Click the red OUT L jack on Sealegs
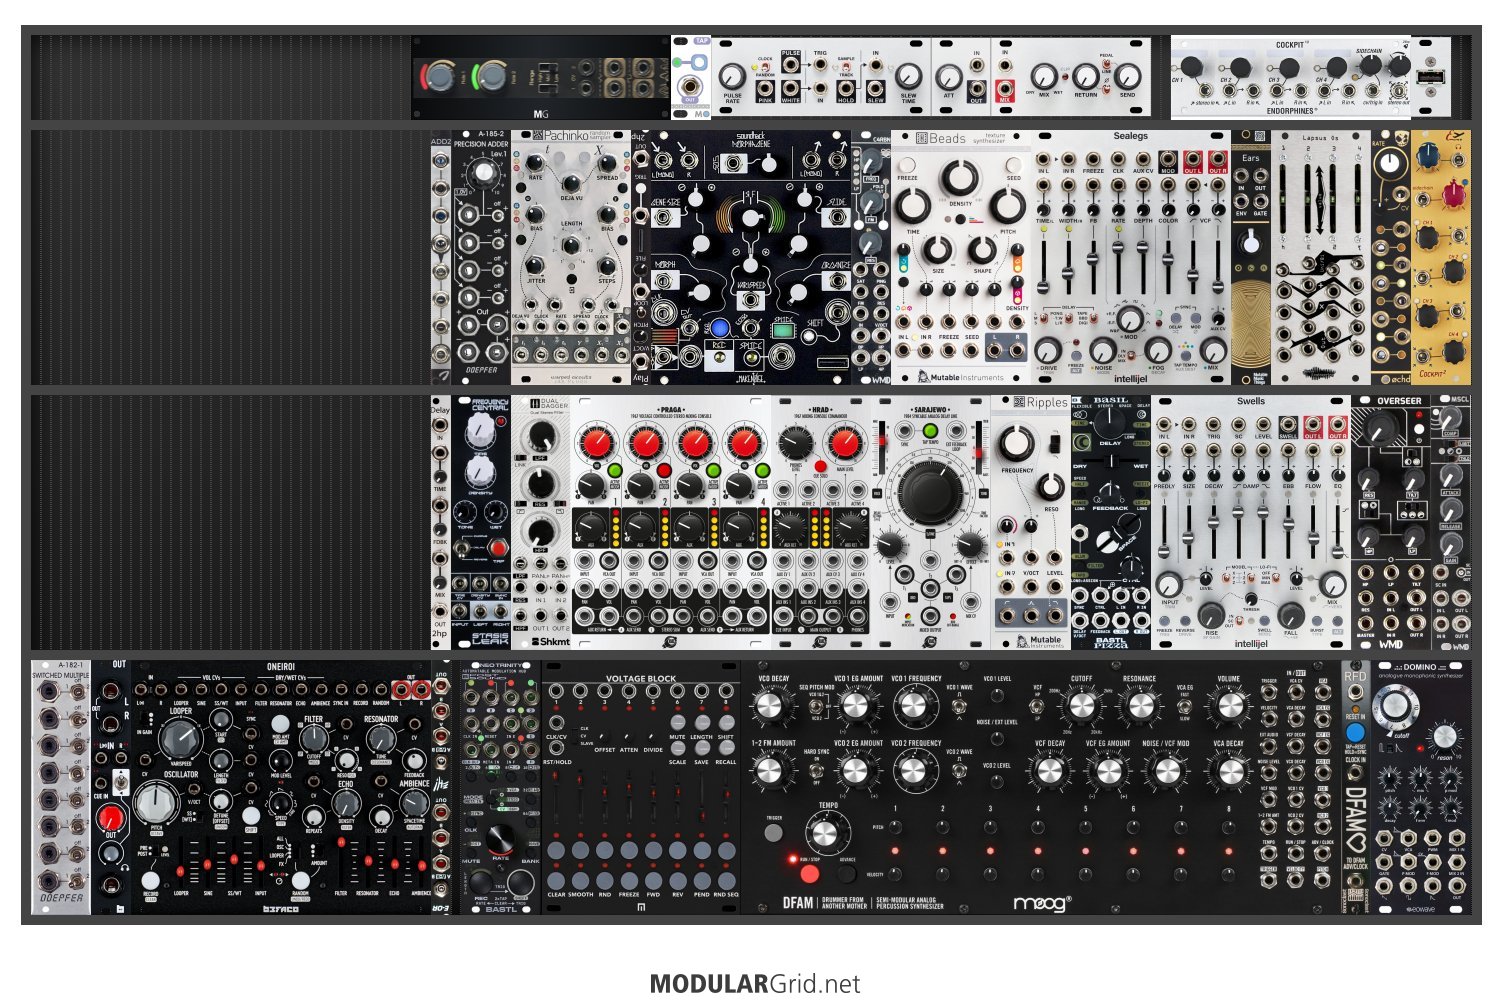The width and height of the screenshot is (1512, 1005). 1192,160
